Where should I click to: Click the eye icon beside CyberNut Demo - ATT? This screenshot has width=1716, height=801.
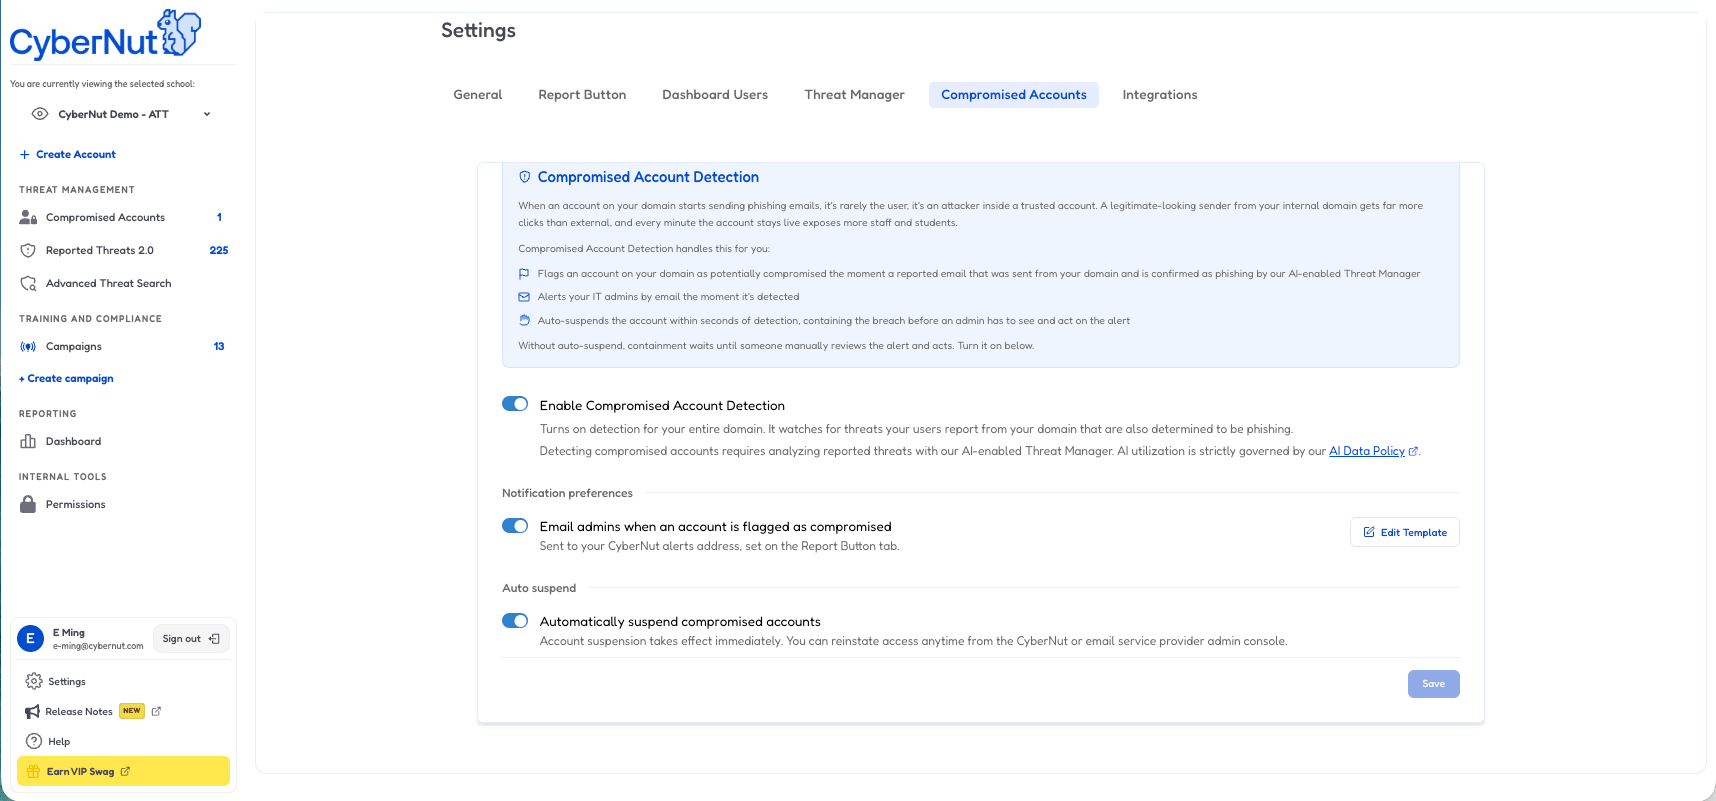[x=40, y=114]
